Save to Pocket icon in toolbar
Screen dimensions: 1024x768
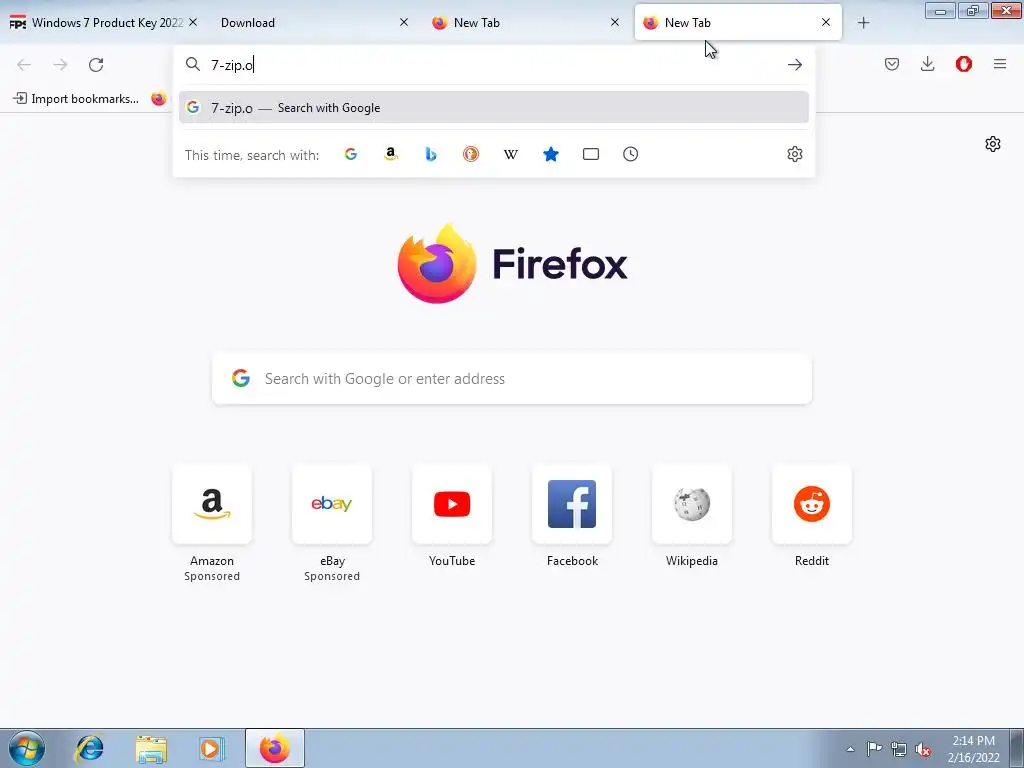point(892,64)
